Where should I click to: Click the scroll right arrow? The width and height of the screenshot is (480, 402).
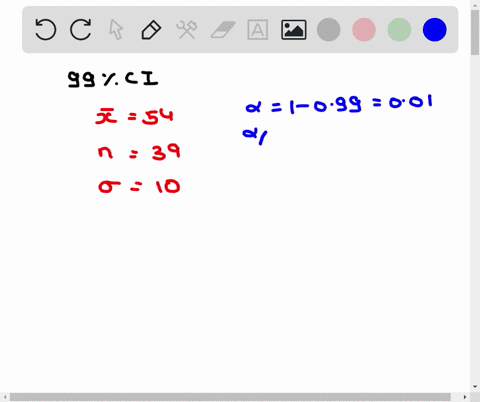tap(465, 397)
